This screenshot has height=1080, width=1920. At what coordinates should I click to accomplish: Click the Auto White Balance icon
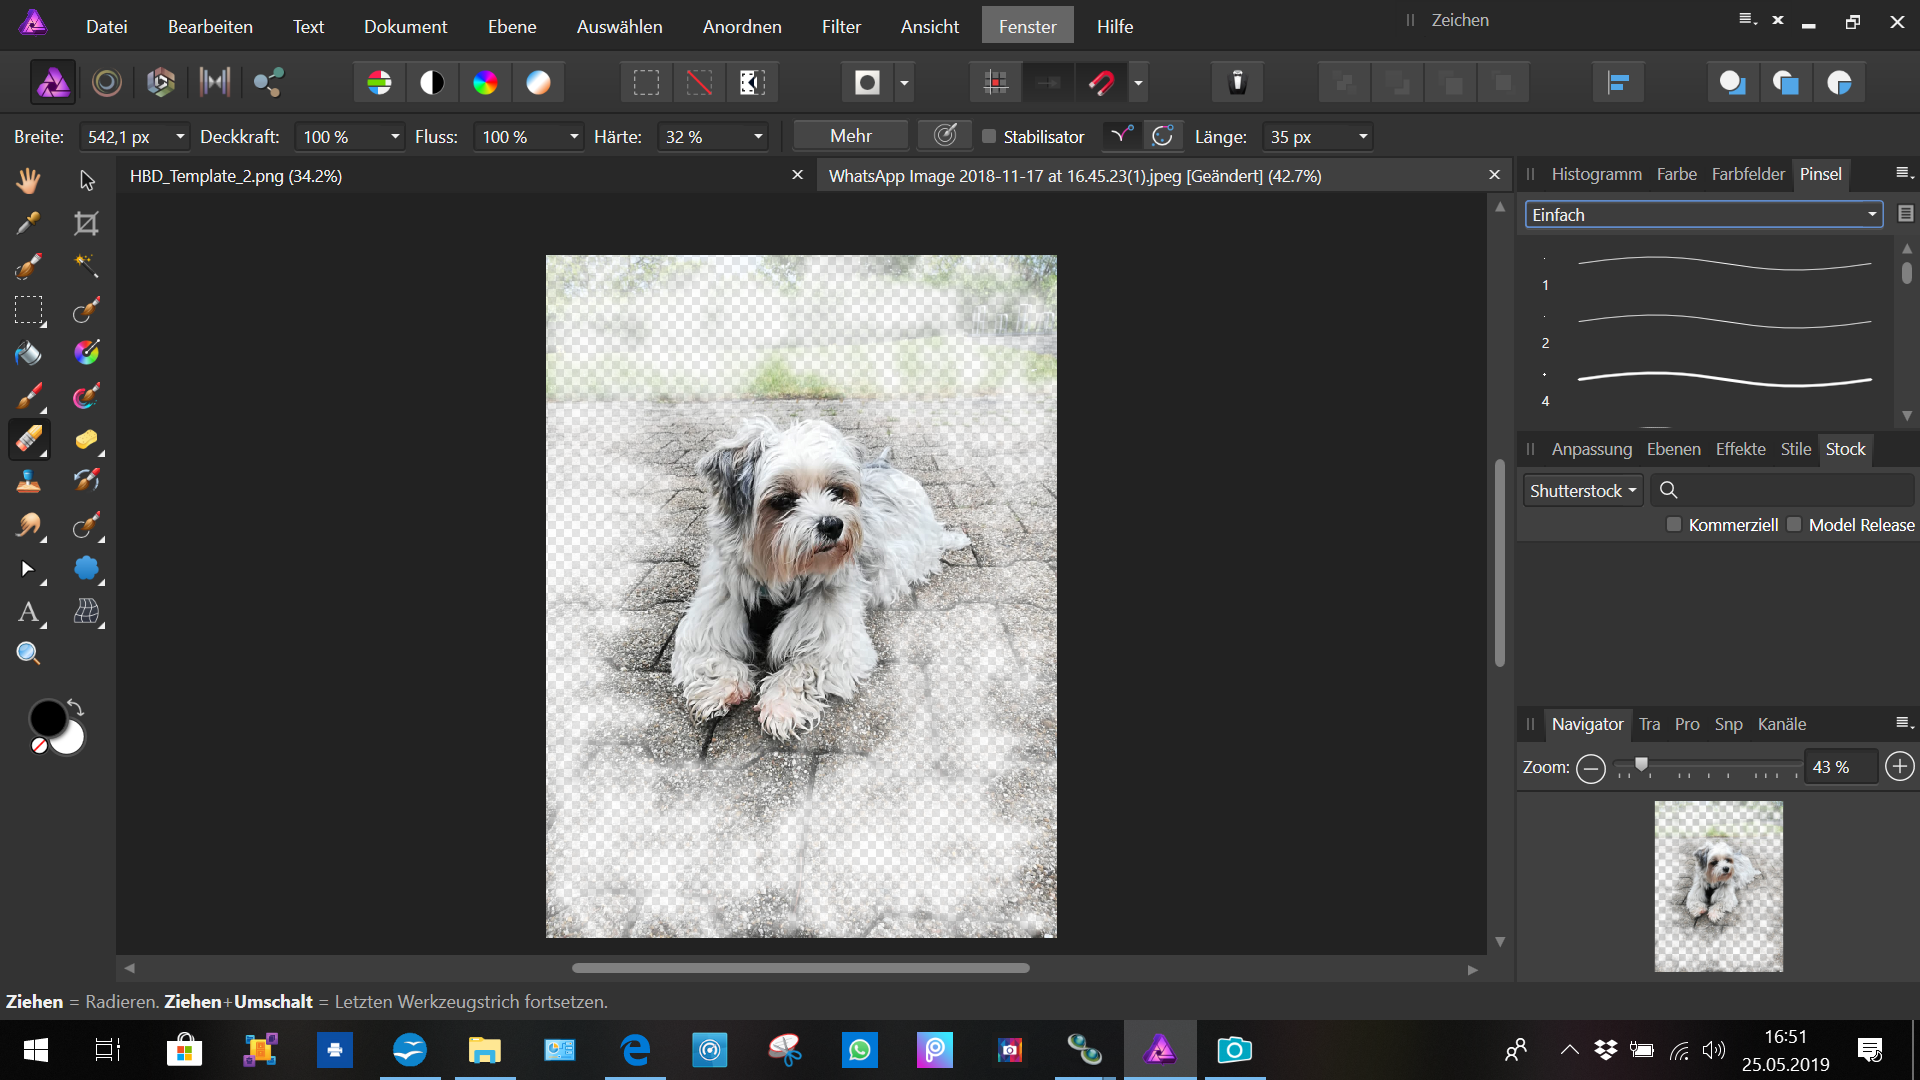click(x=538, y=82)
